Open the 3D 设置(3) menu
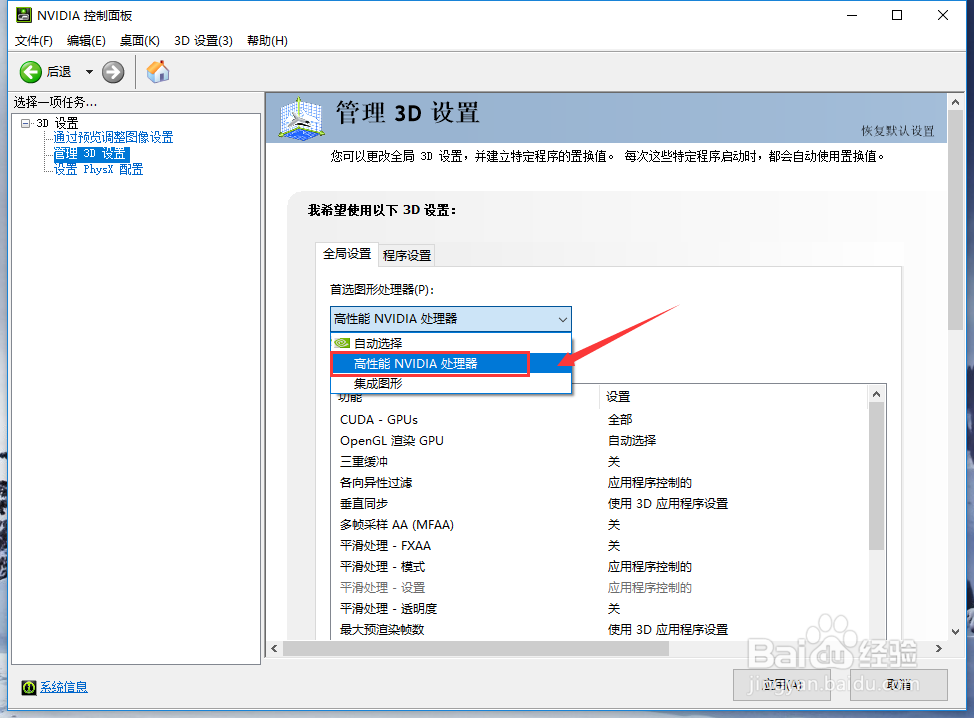The image size is (974, 718). coord(203,40)
